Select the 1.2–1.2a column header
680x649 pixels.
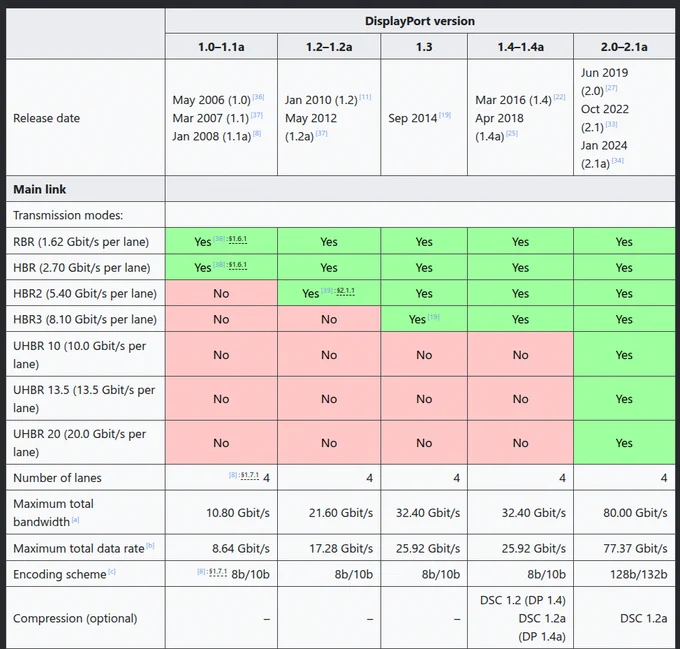pyautogui.click(x=329, y=47)
